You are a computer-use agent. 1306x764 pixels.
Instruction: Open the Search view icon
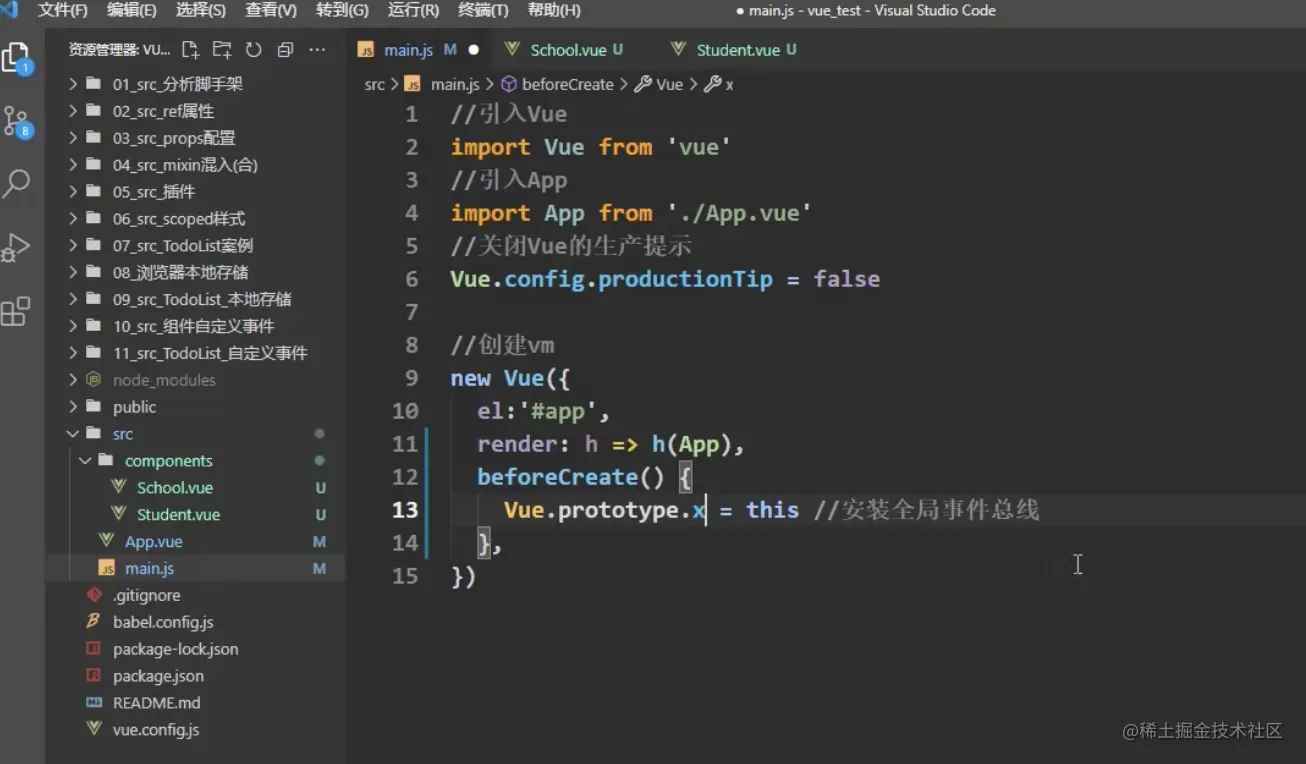click(x=17, y=183)
